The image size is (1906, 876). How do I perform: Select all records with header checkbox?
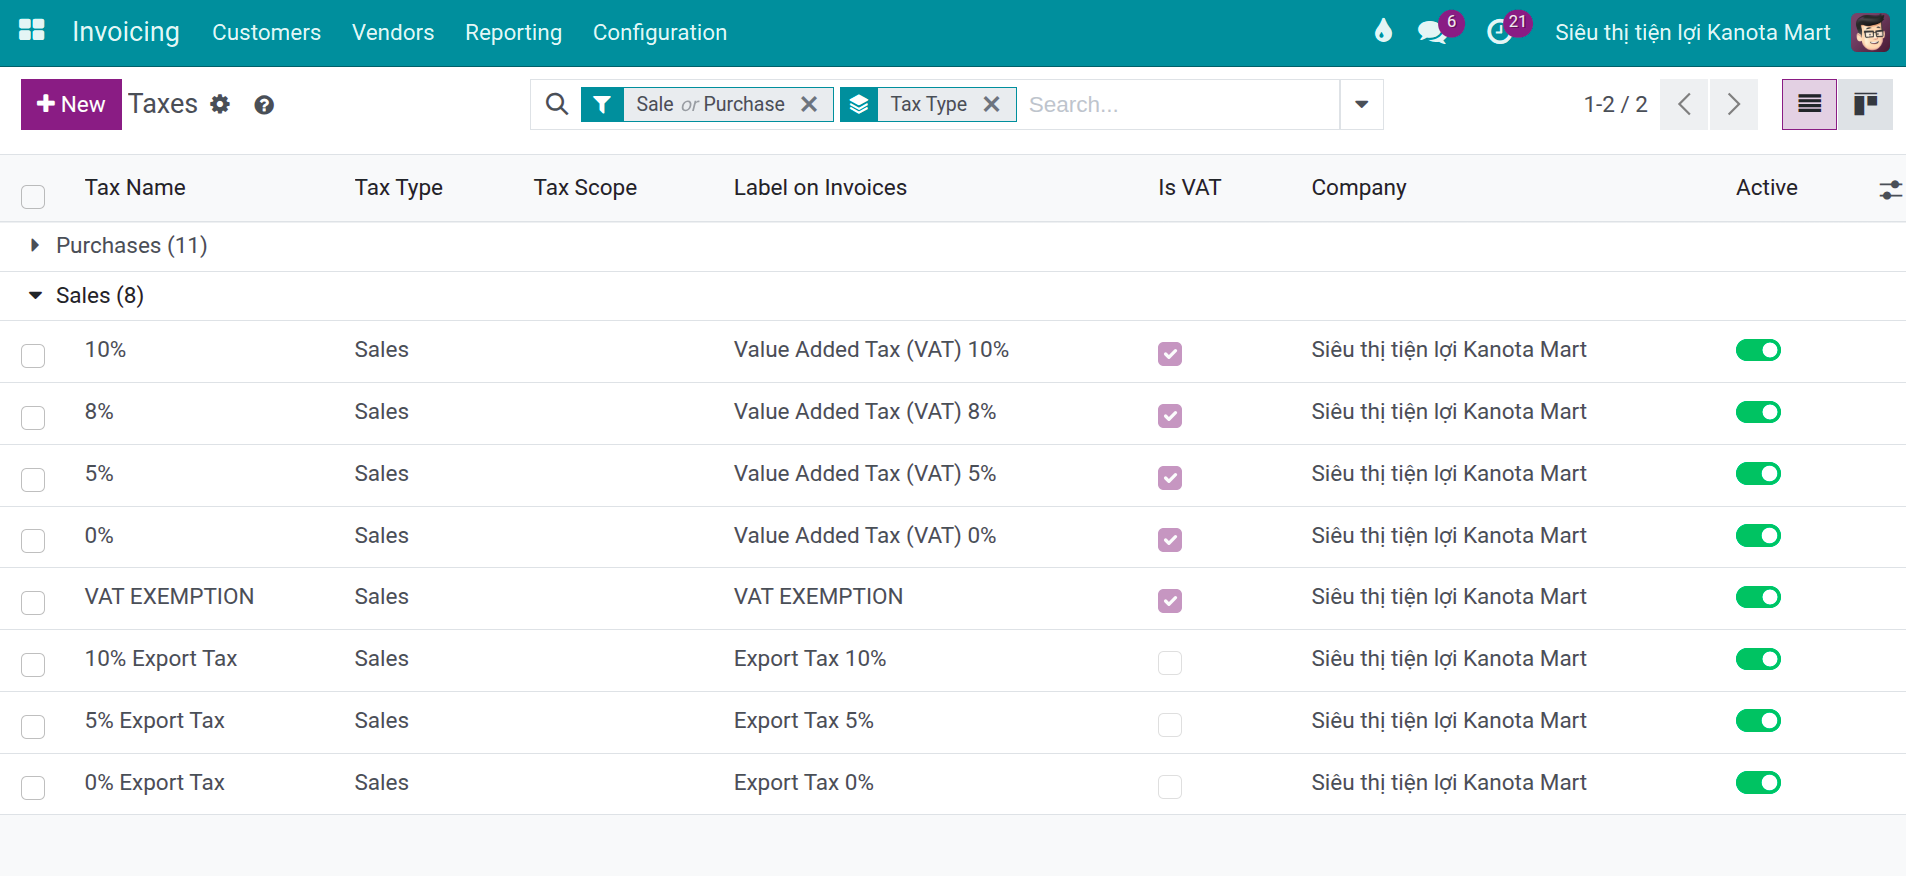pos(33,196)
